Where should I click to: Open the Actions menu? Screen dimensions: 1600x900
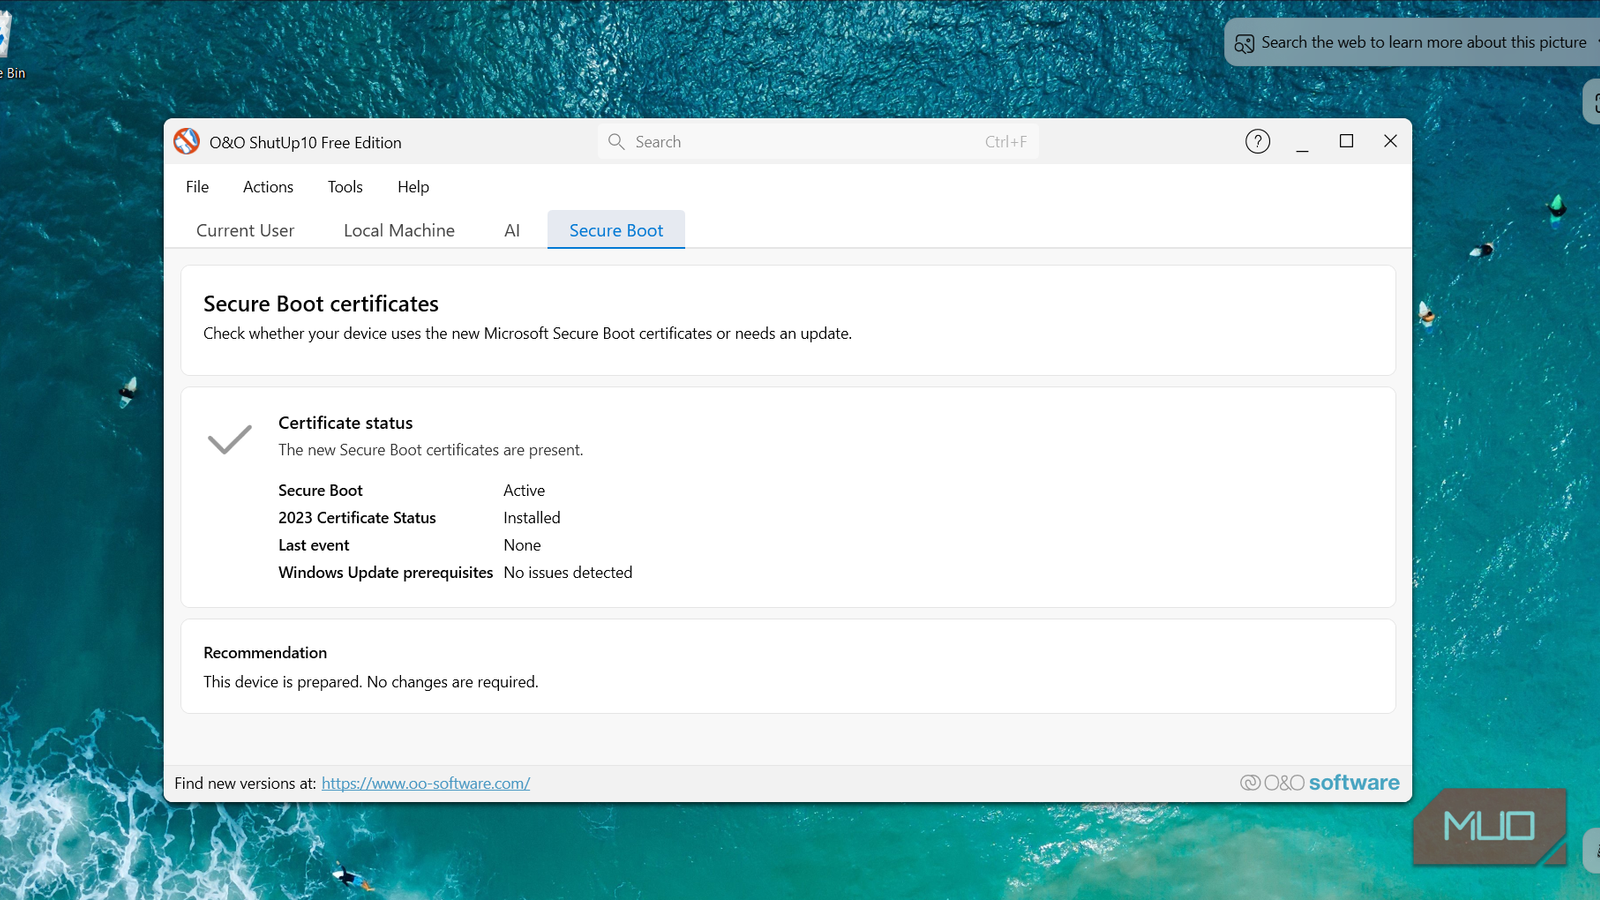click(268, 187)
